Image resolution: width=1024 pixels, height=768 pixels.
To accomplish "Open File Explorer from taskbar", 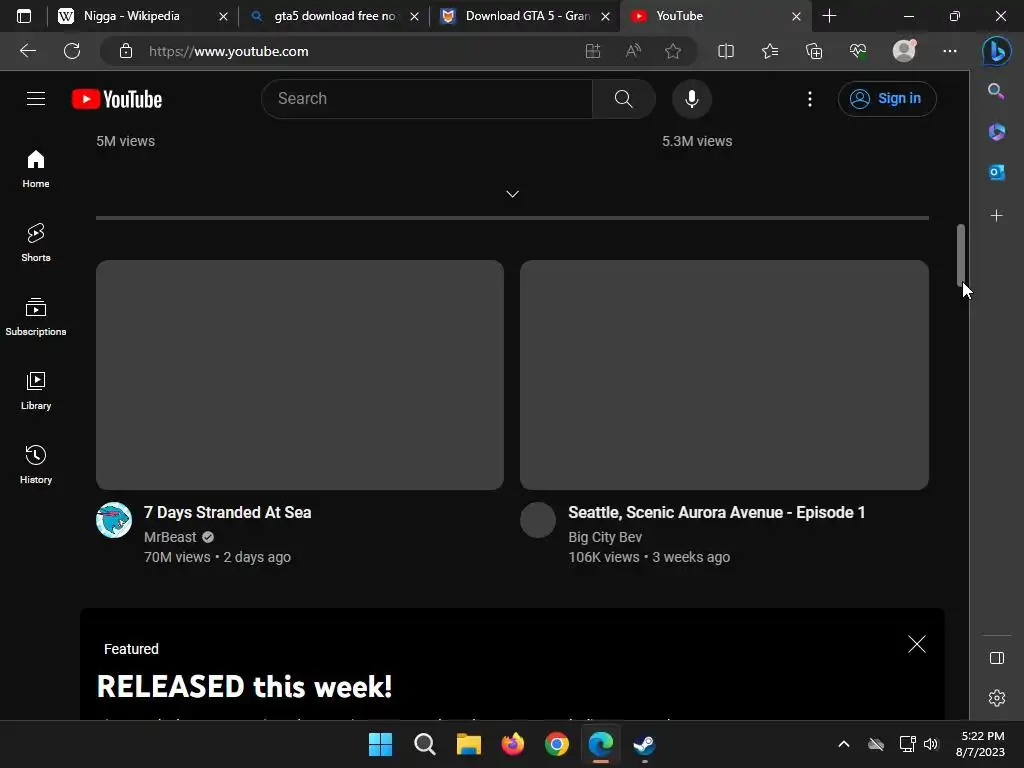I will [468, 744].
